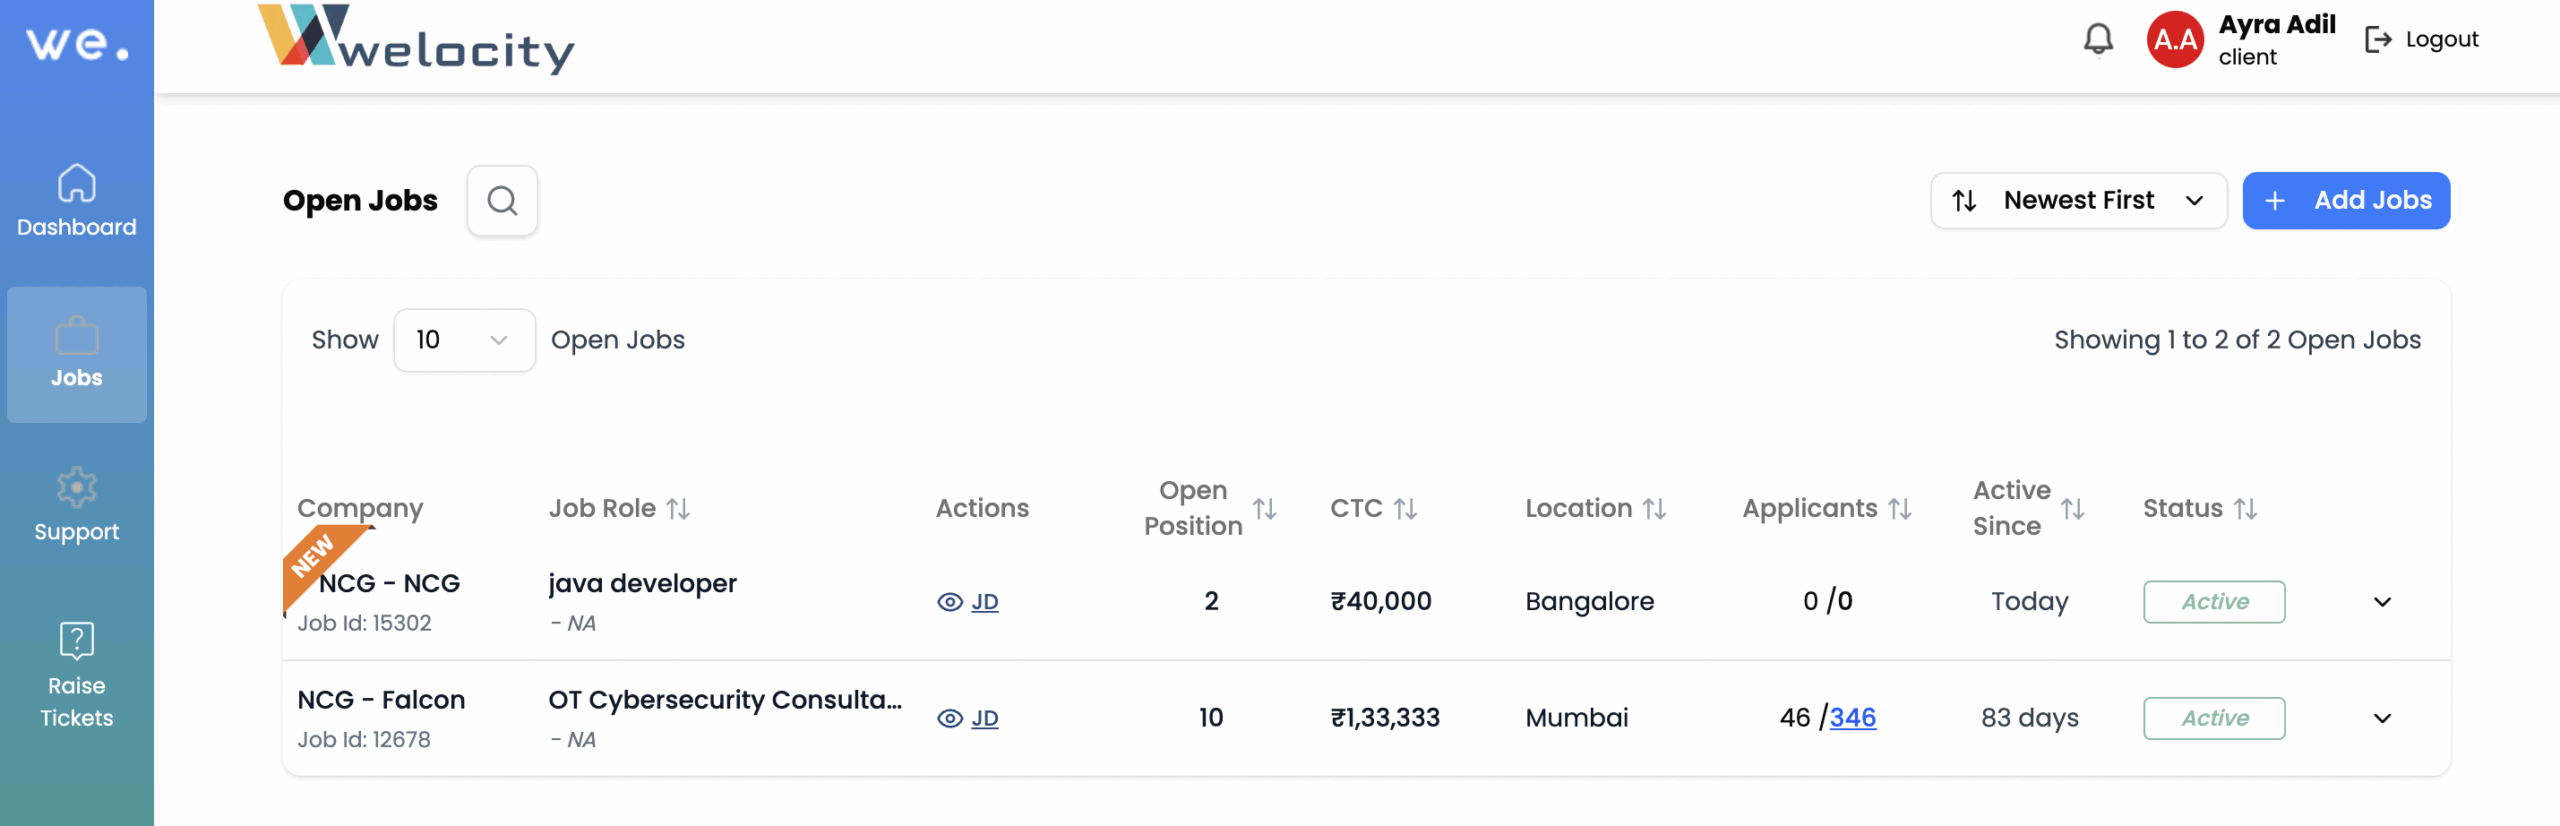Click the Ayra Adil profile avatar

(2174, 40)
